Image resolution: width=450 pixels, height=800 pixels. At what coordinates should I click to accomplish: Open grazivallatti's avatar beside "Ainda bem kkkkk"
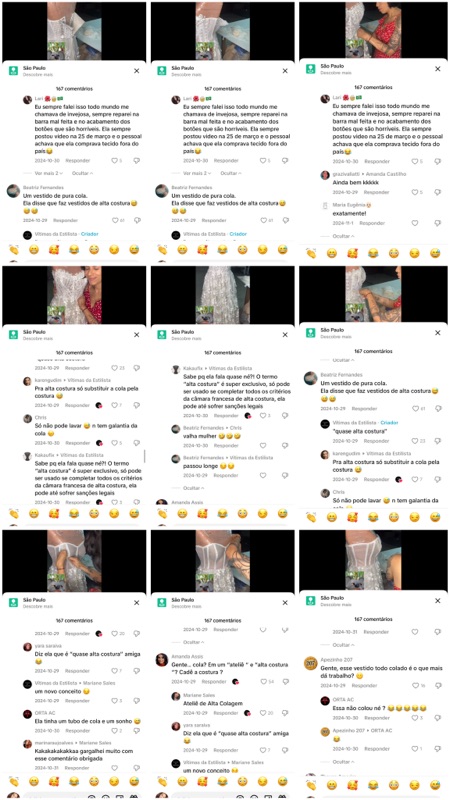[325, 175]
